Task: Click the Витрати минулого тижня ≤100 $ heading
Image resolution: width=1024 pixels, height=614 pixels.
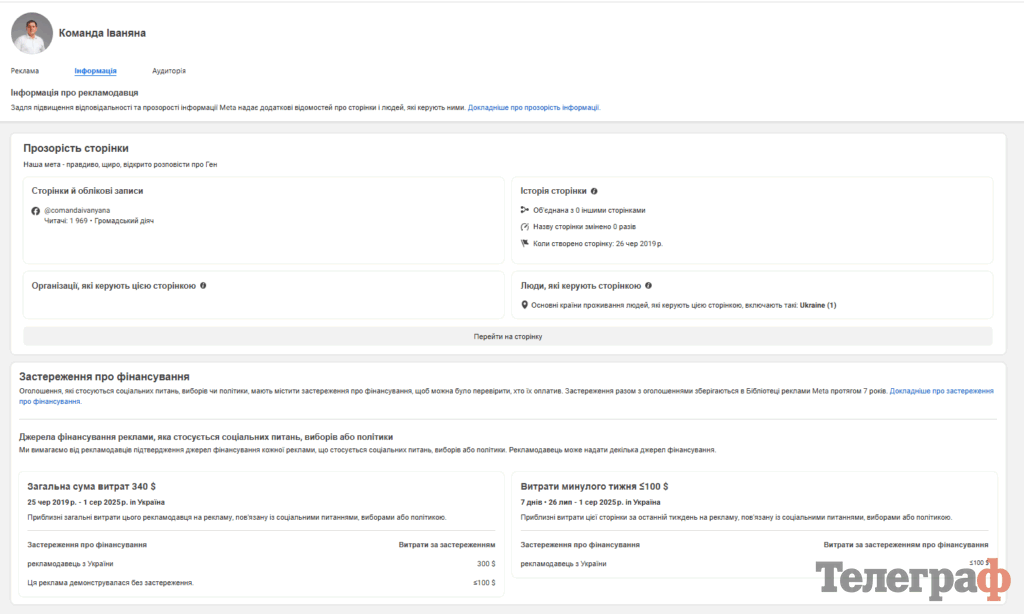Action: [594, 486]
